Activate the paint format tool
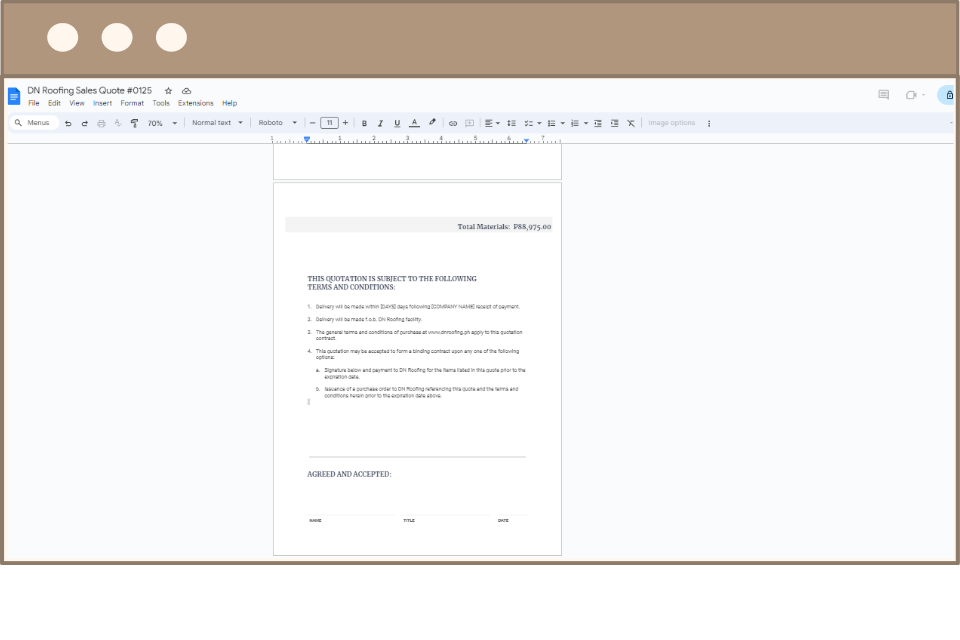Screen dimensions: 960x640 134,123
